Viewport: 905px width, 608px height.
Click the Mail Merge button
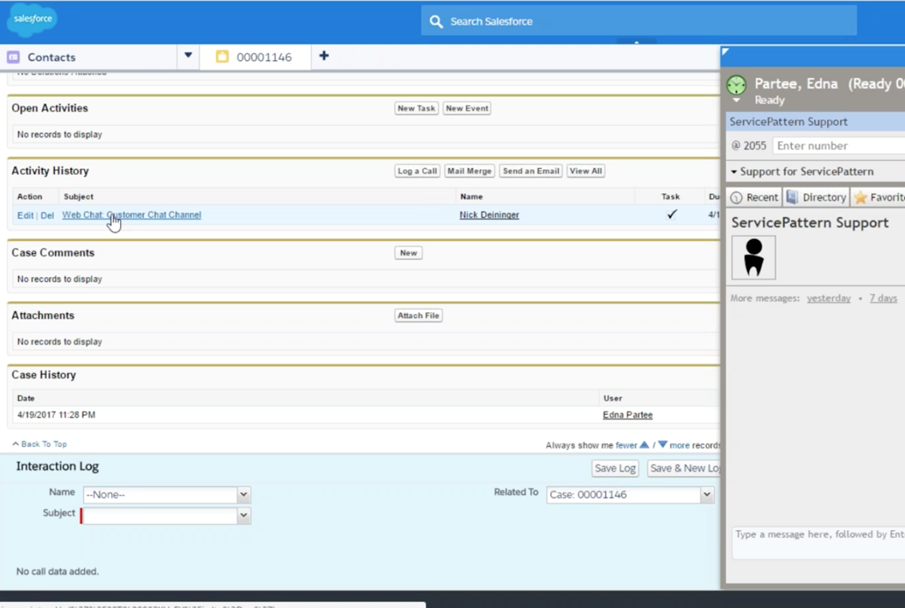pyautogui.click(x=469, y=171)
